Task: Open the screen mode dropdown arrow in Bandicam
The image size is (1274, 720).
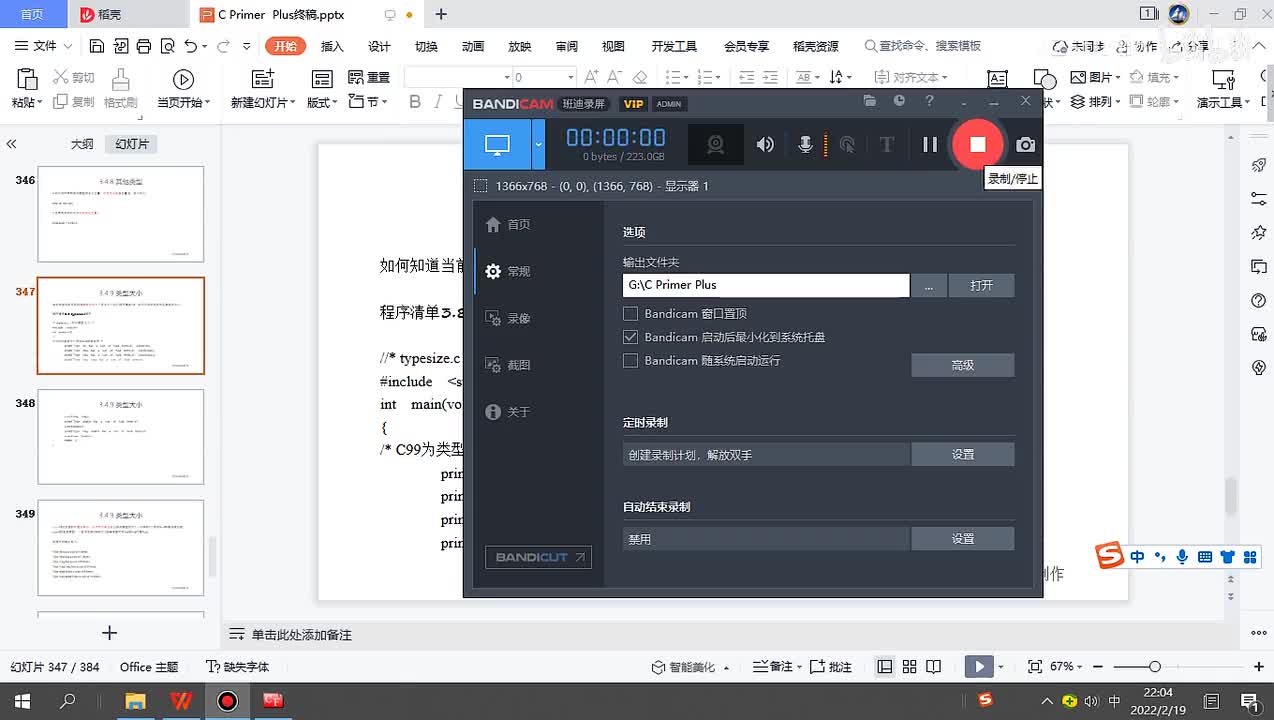Action: coord(538,145)
